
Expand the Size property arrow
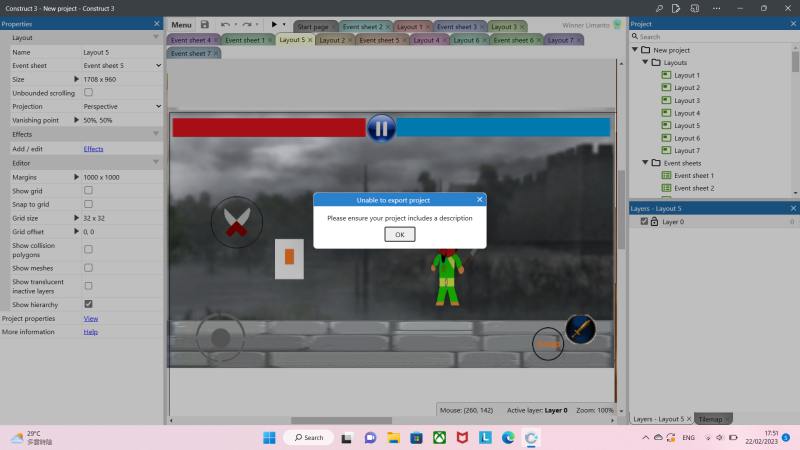(x=77, y=79)
